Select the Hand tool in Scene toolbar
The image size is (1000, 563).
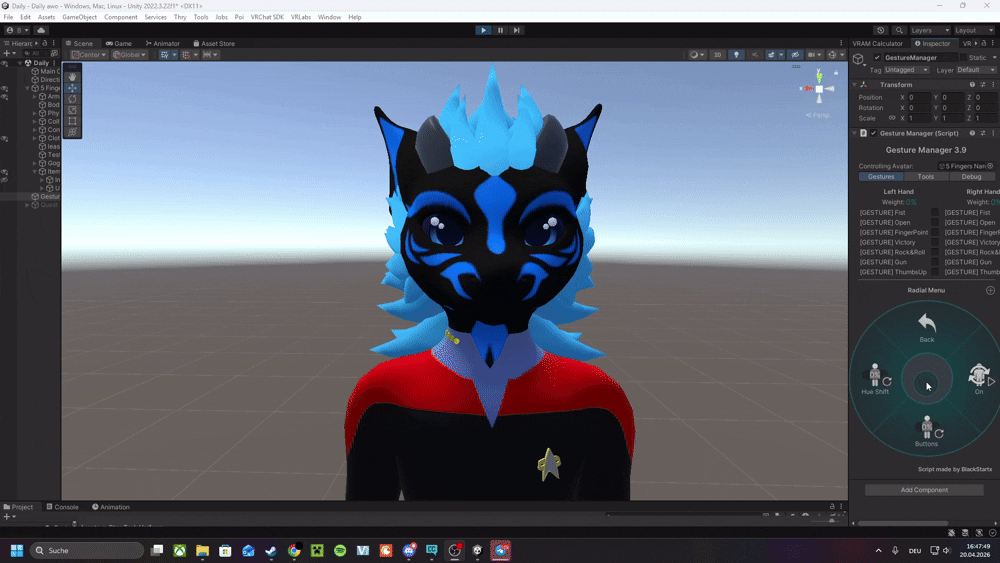[x=73, y=77]
